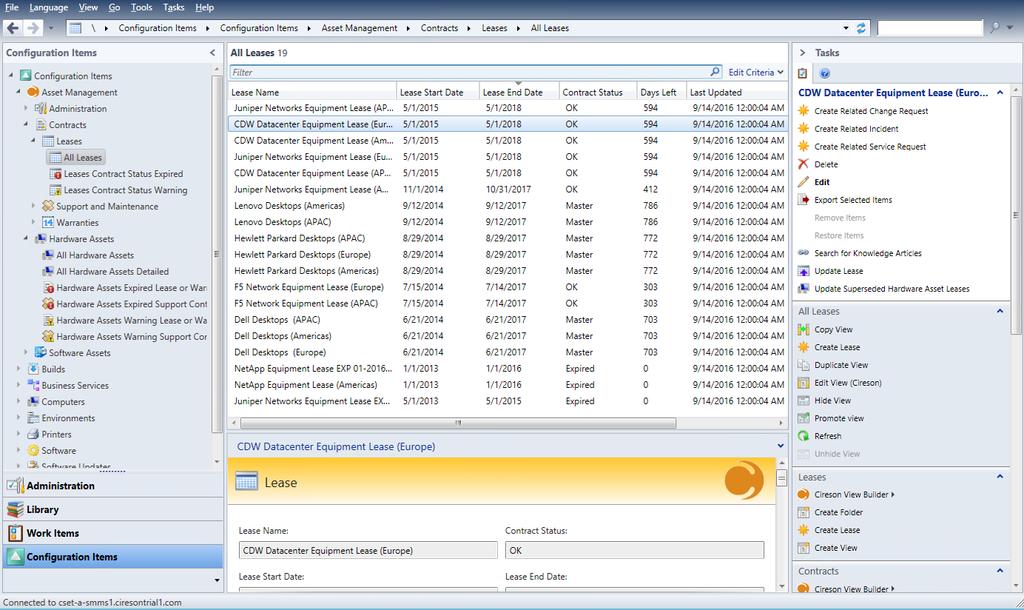Click the Copy View icon
This screenshot has width=1024, height=610.
[803, 329]
